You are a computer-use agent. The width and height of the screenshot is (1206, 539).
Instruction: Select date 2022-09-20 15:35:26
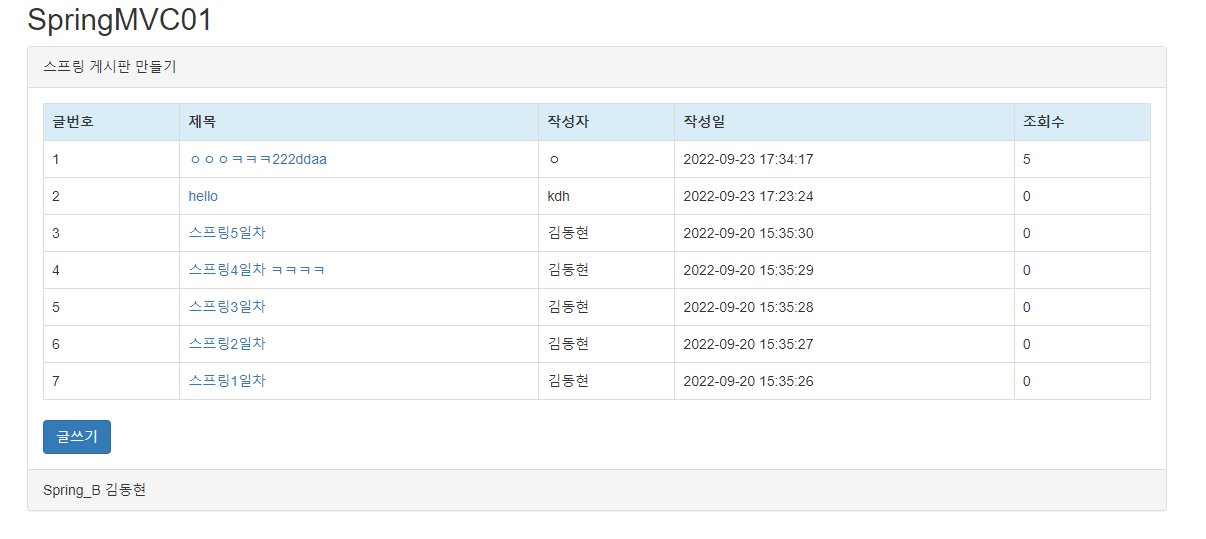[x=748, y=381]
